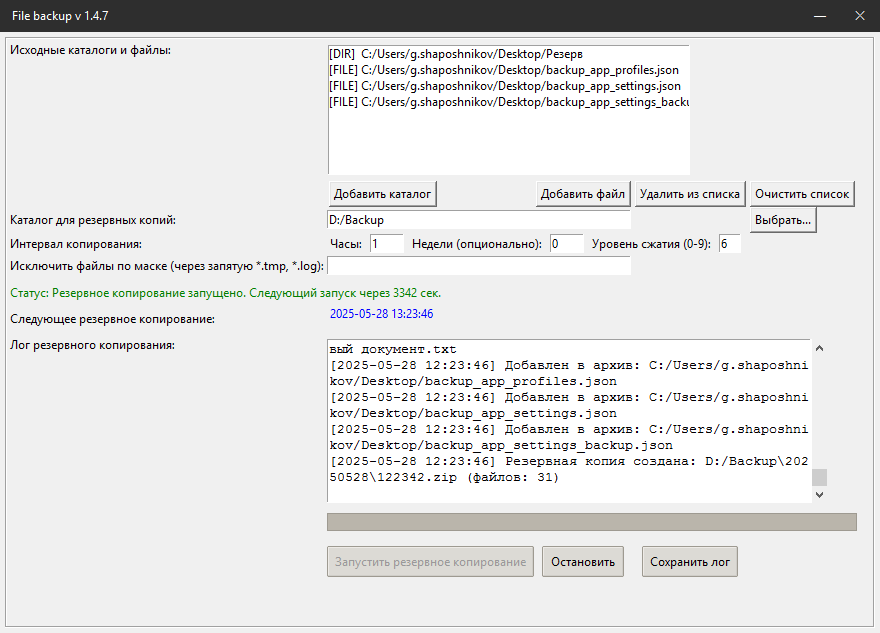Click the disabled Запустить резервное копирование button

(430, 562)
